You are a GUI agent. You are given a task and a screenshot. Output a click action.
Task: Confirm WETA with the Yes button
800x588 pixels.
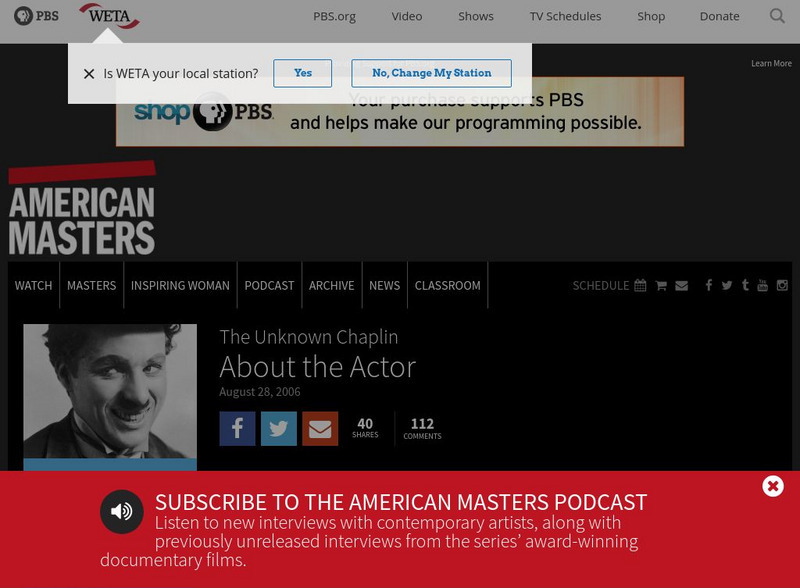303,73
